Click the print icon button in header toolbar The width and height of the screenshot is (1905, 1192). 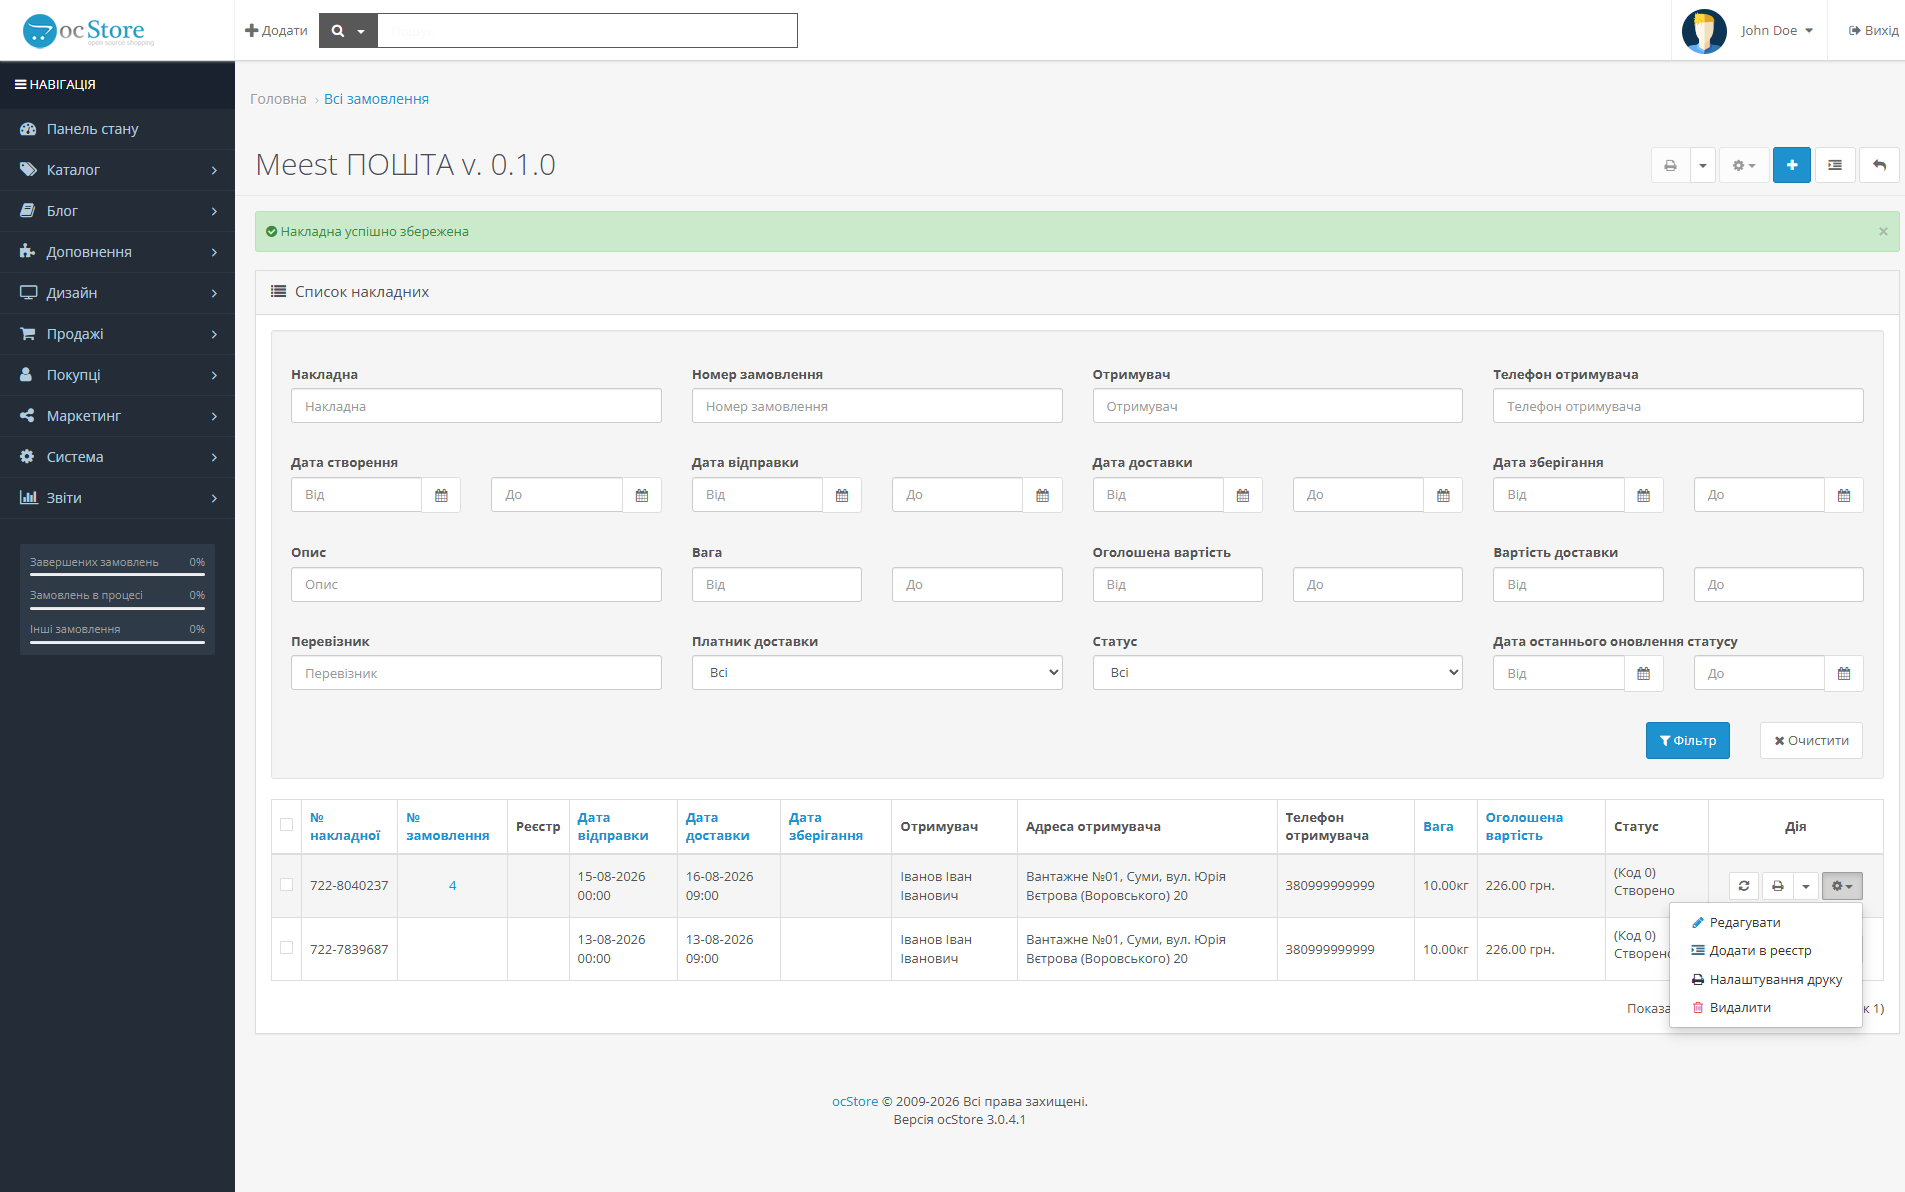1670,165
